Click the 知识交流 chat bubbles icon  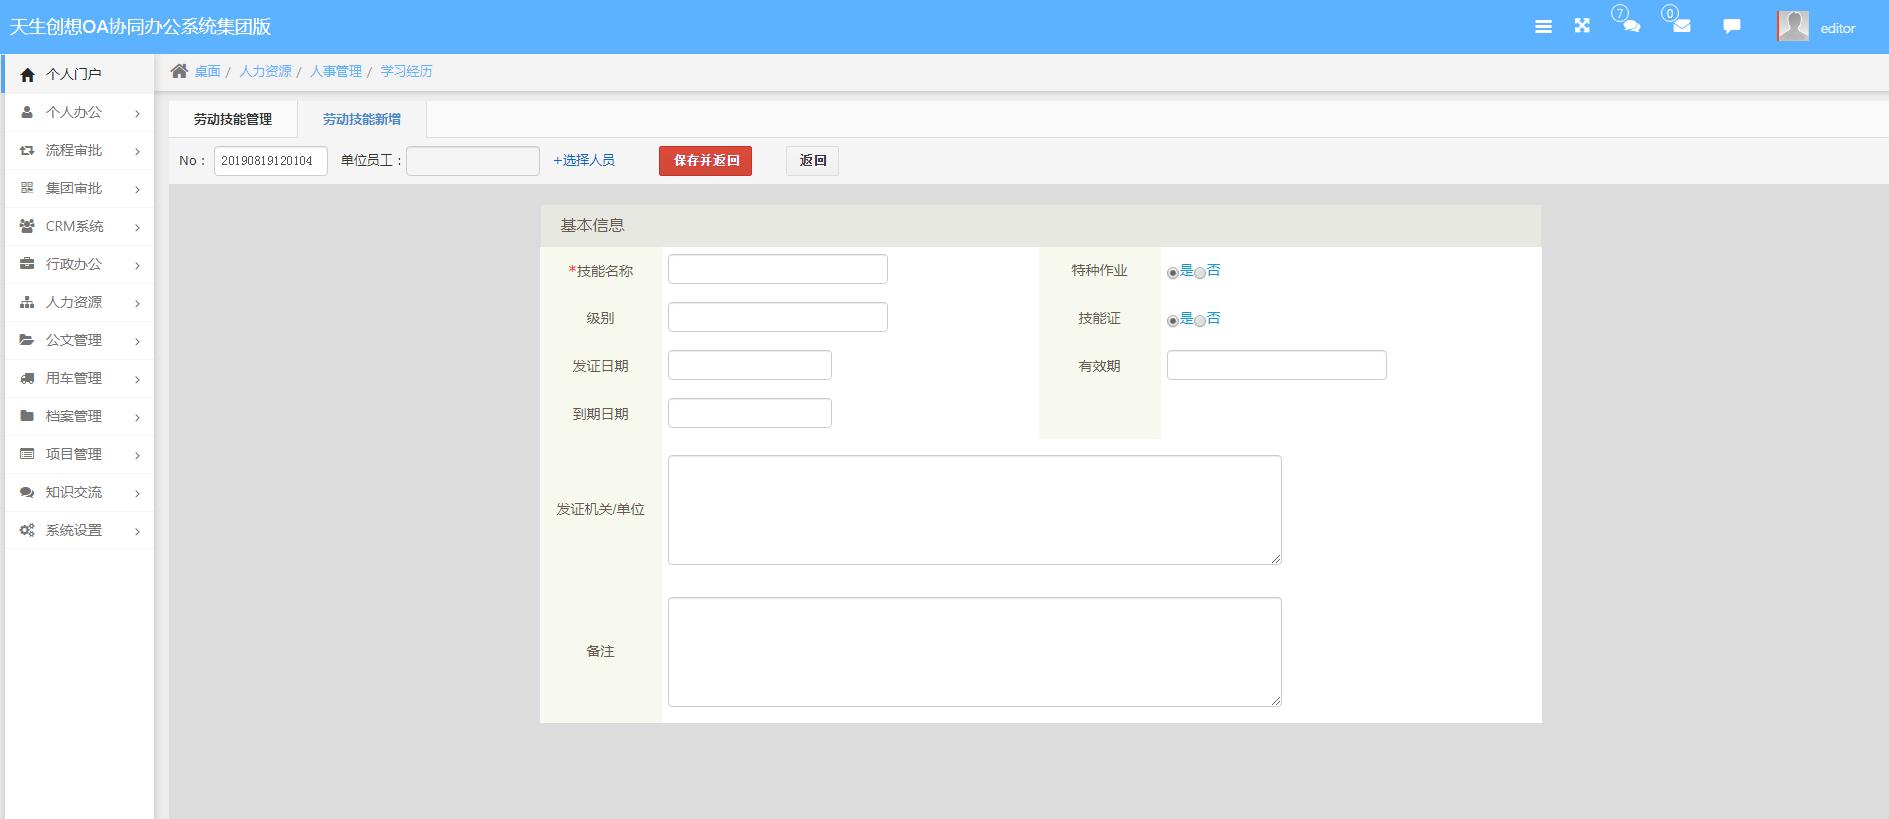(x=27, y=492)
